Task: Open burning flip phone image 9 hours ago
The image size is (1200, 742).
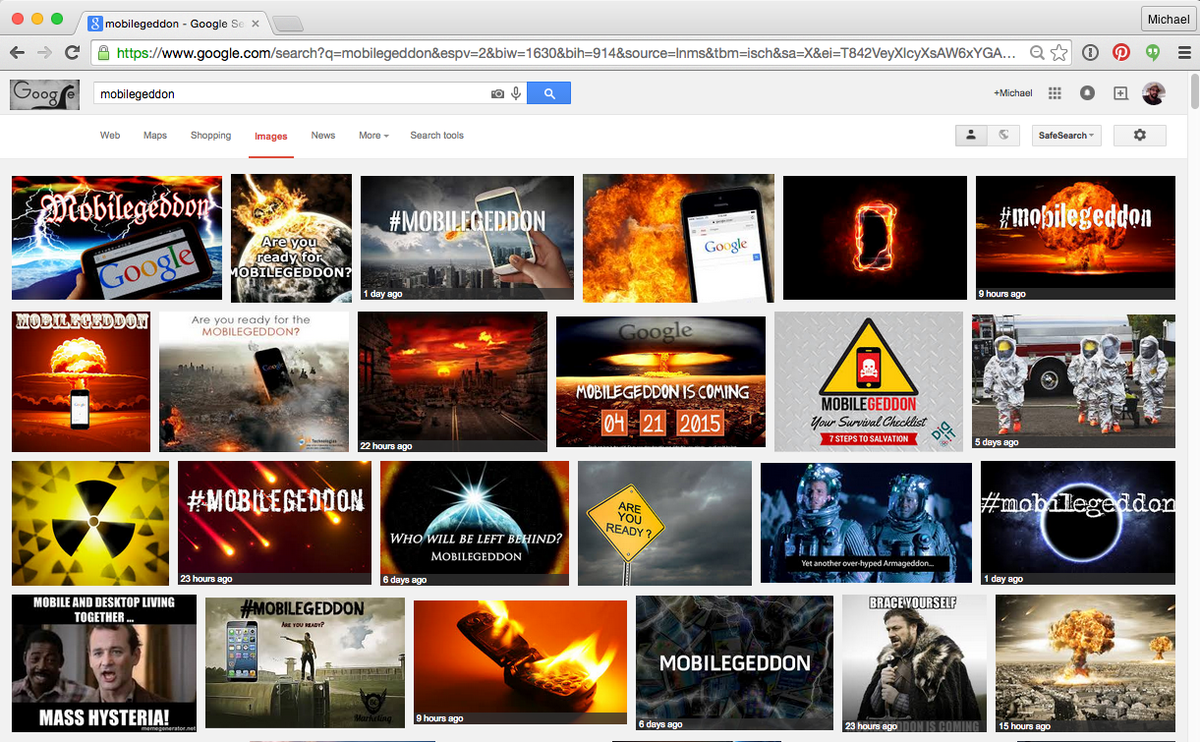Action: pyautogui.click(x=520, y=664)
